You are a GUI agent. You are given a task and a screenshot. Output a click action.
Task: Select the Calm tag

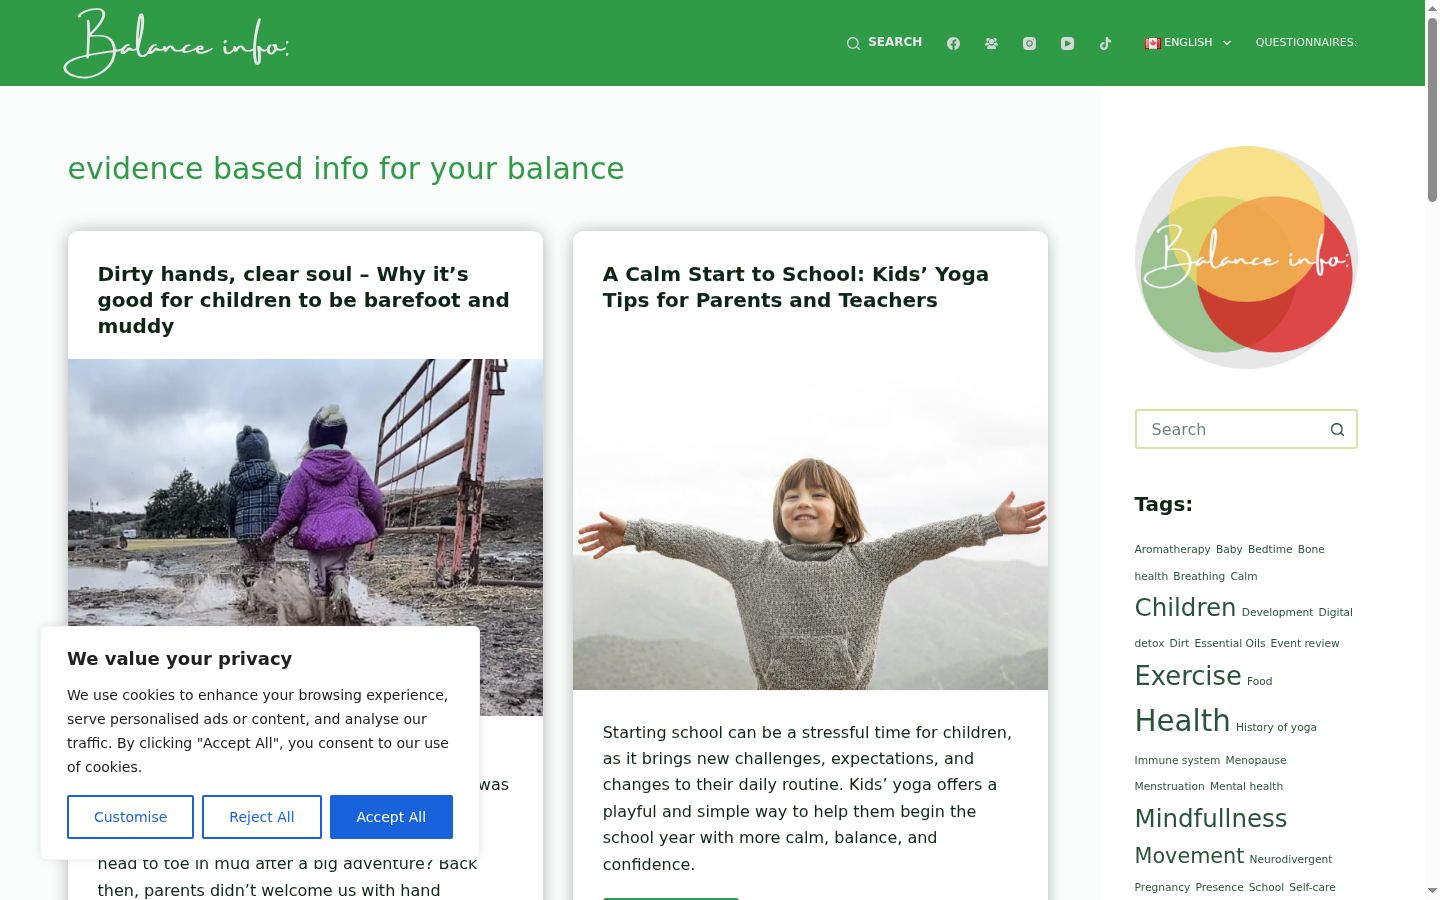coord(1244,576)
